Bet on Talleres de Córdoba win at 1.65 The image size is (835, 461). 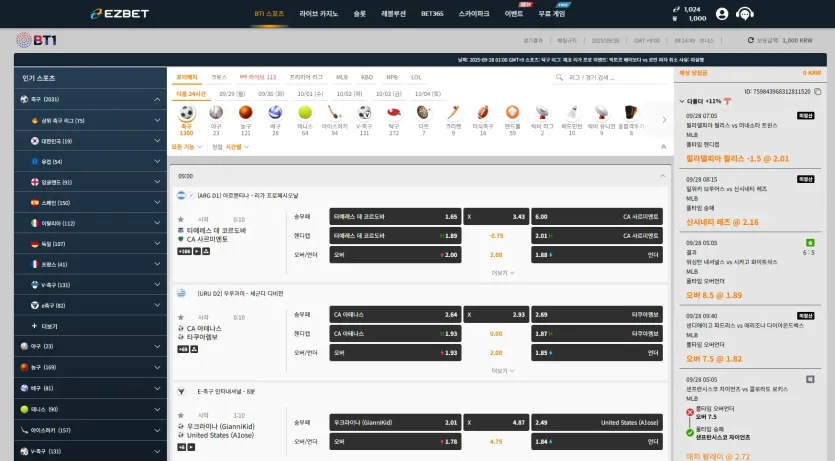pyautogui.click(x=395, y=217)
